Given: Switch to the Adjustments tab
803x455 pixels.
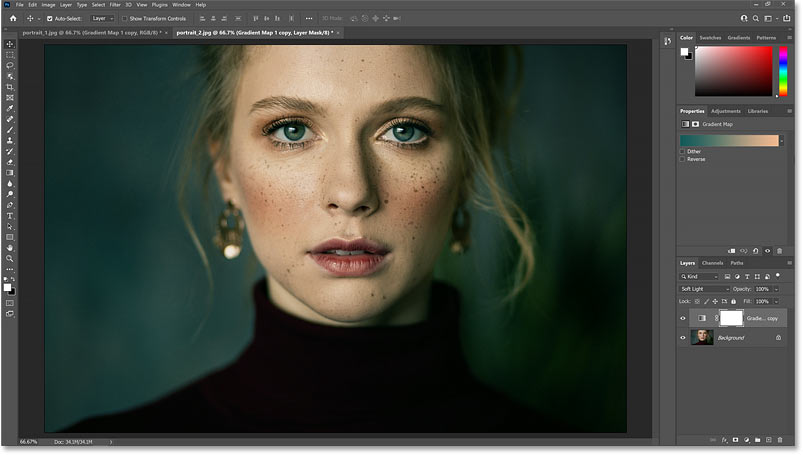Looking at the screenshot, I should click(726, 111).
